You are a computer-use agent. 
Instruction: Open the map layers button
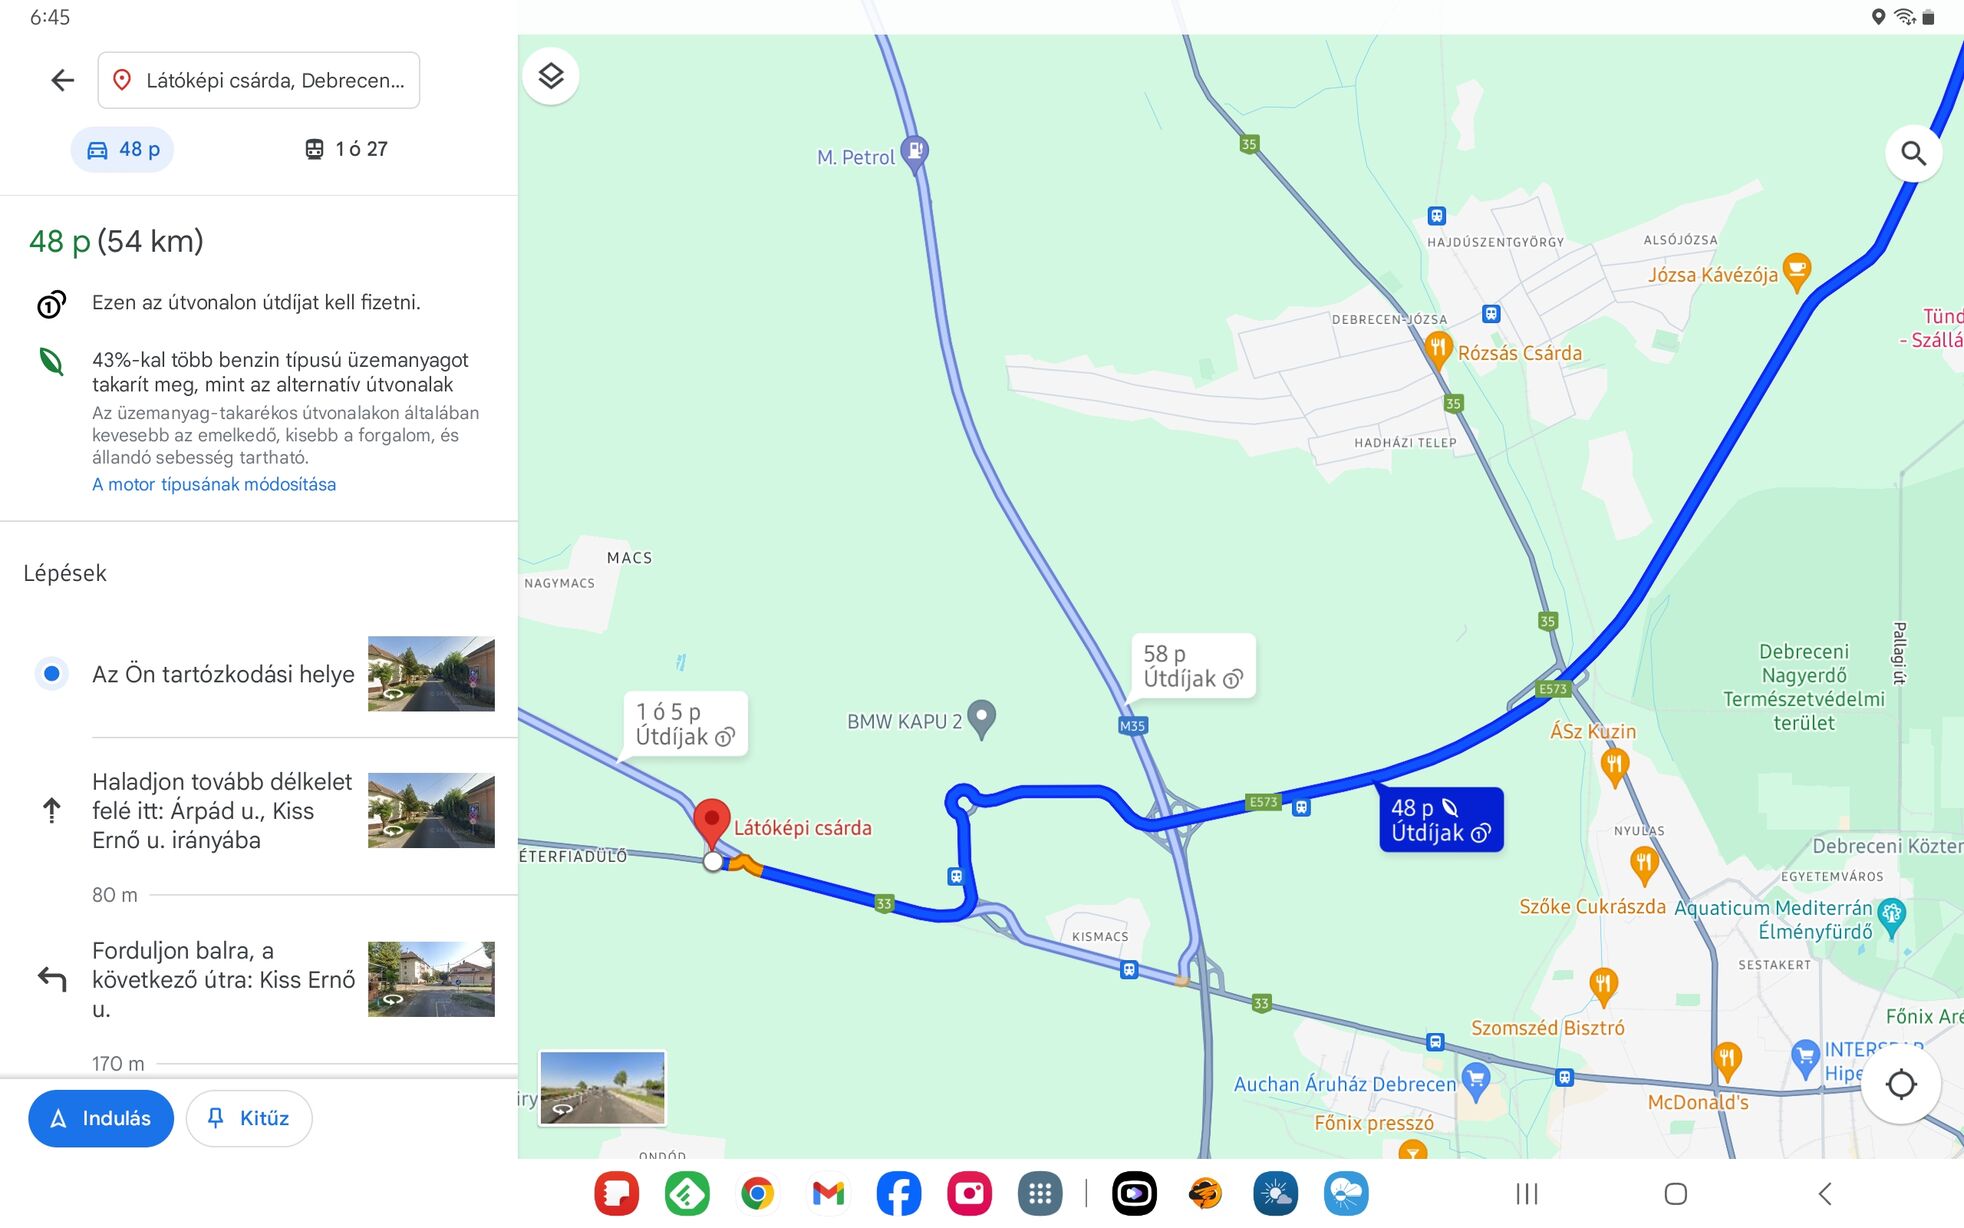point(551,76)
